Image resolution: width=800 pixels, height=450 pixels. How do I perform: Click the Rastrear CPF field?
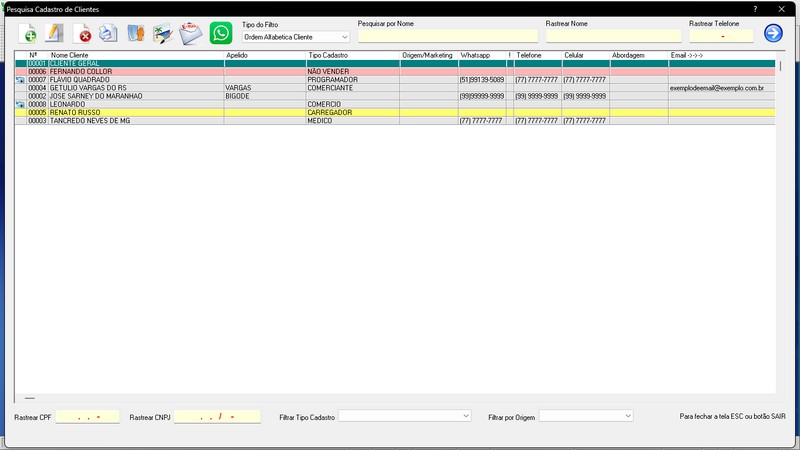click(87, 416)
